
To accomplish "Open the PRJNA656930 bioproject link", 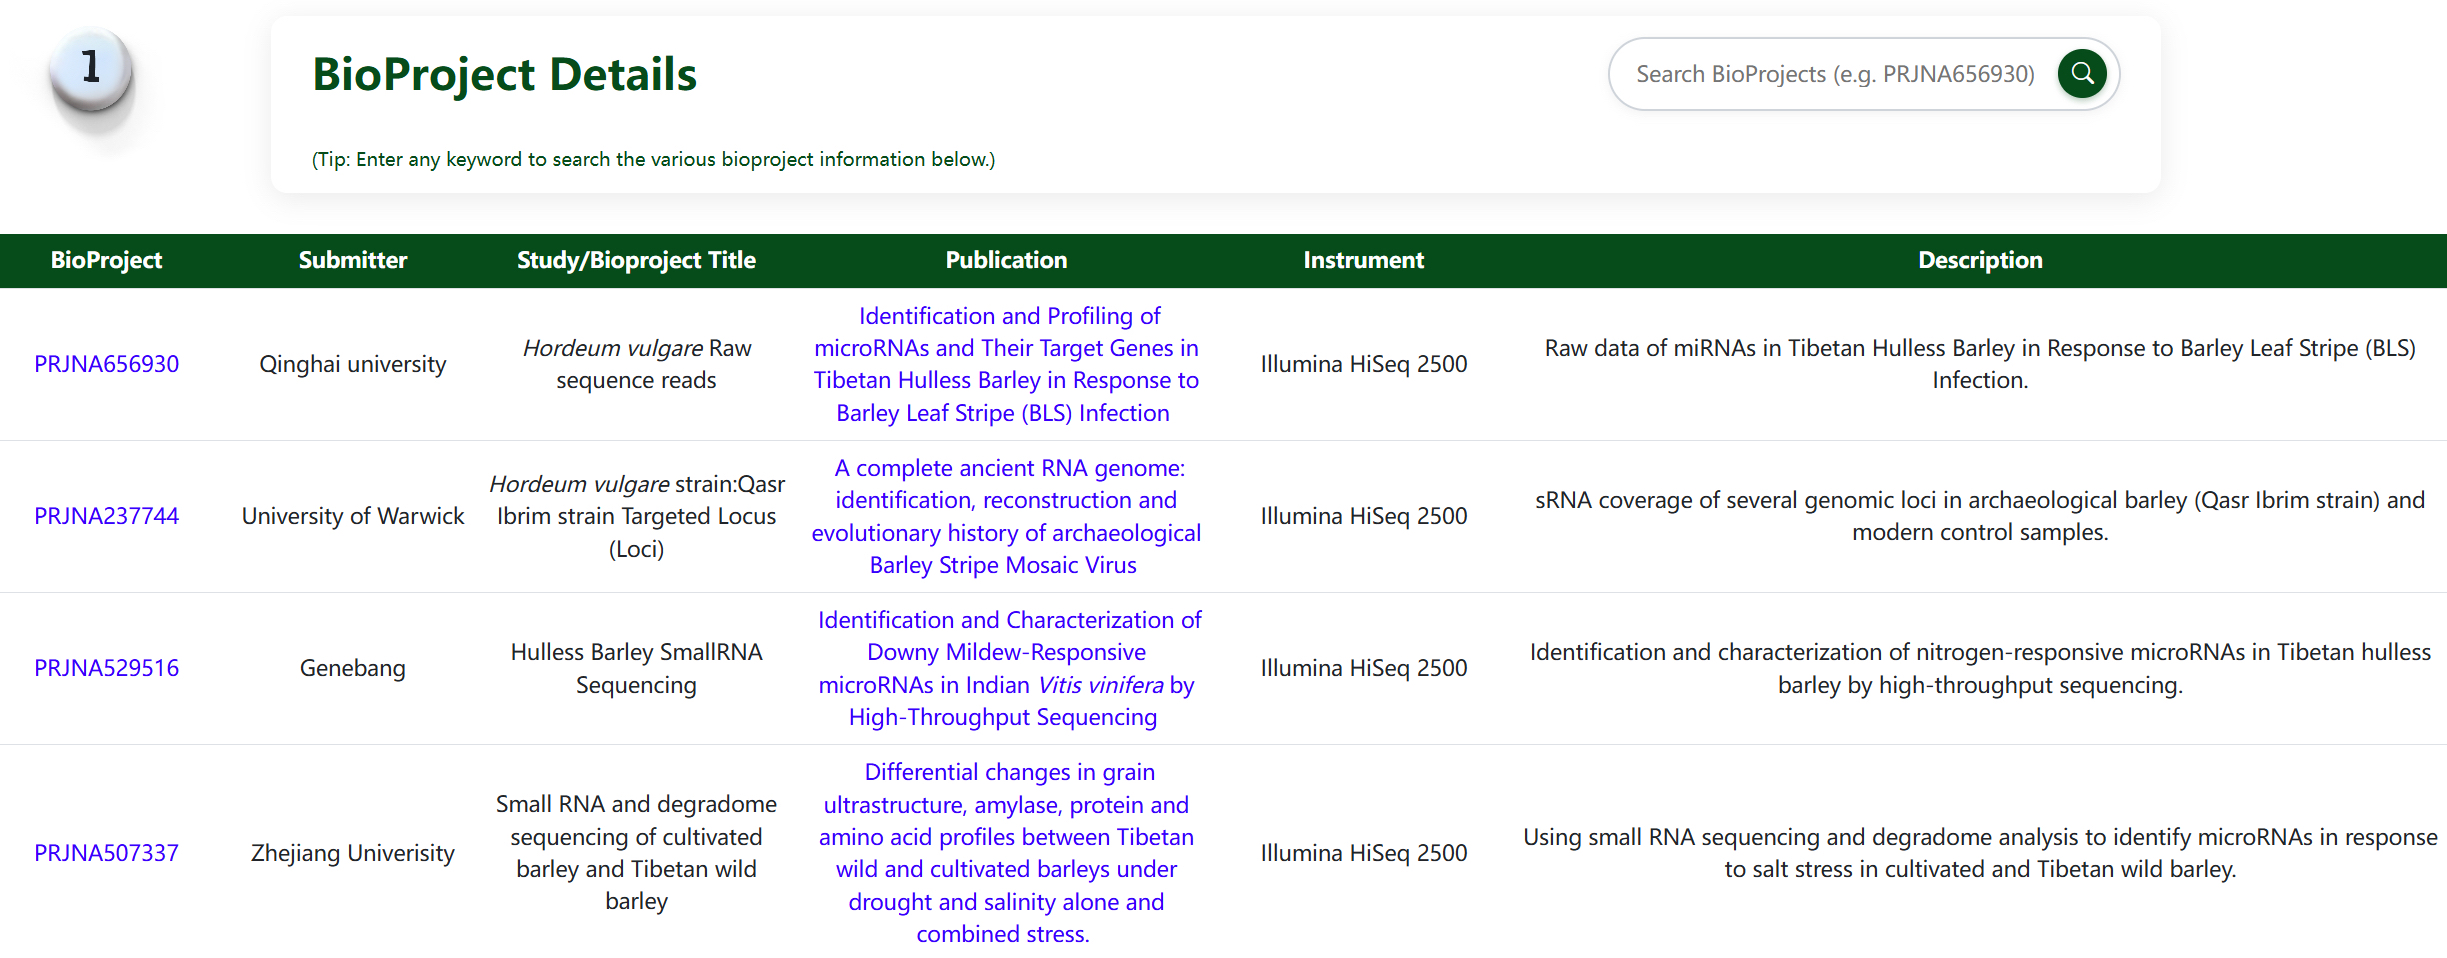I will pyautogui.click(x=107, y=364).
